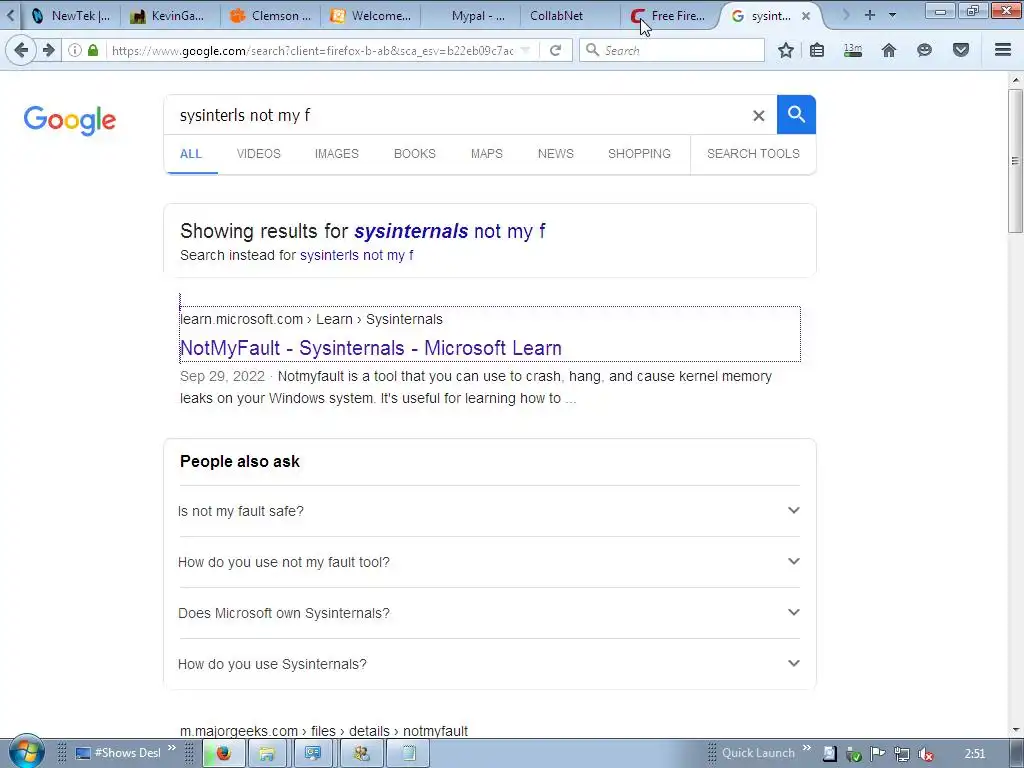This screenshot has height=768, width=1024.
Task: Switch to the Clemson tab
Action: (270, 16)
